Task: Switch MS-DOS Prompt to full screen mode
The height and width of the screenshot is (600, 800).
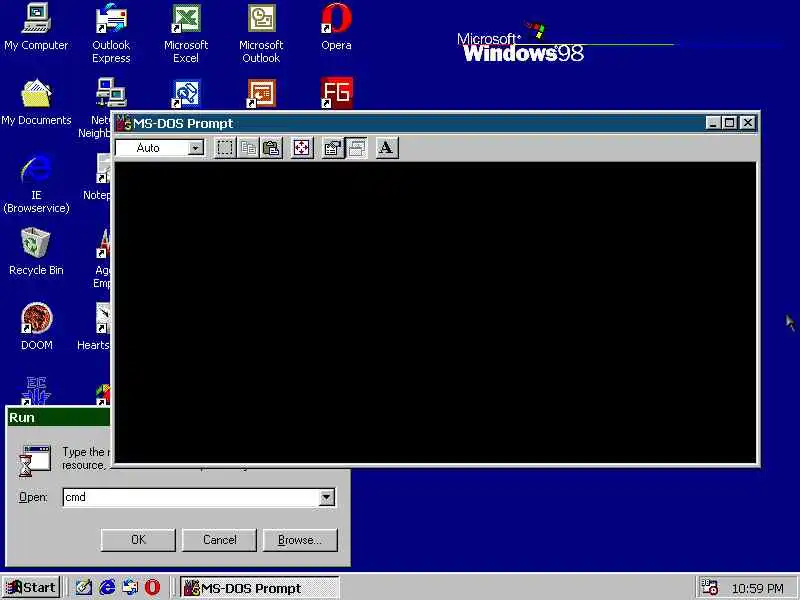Action: pos(302,148)
